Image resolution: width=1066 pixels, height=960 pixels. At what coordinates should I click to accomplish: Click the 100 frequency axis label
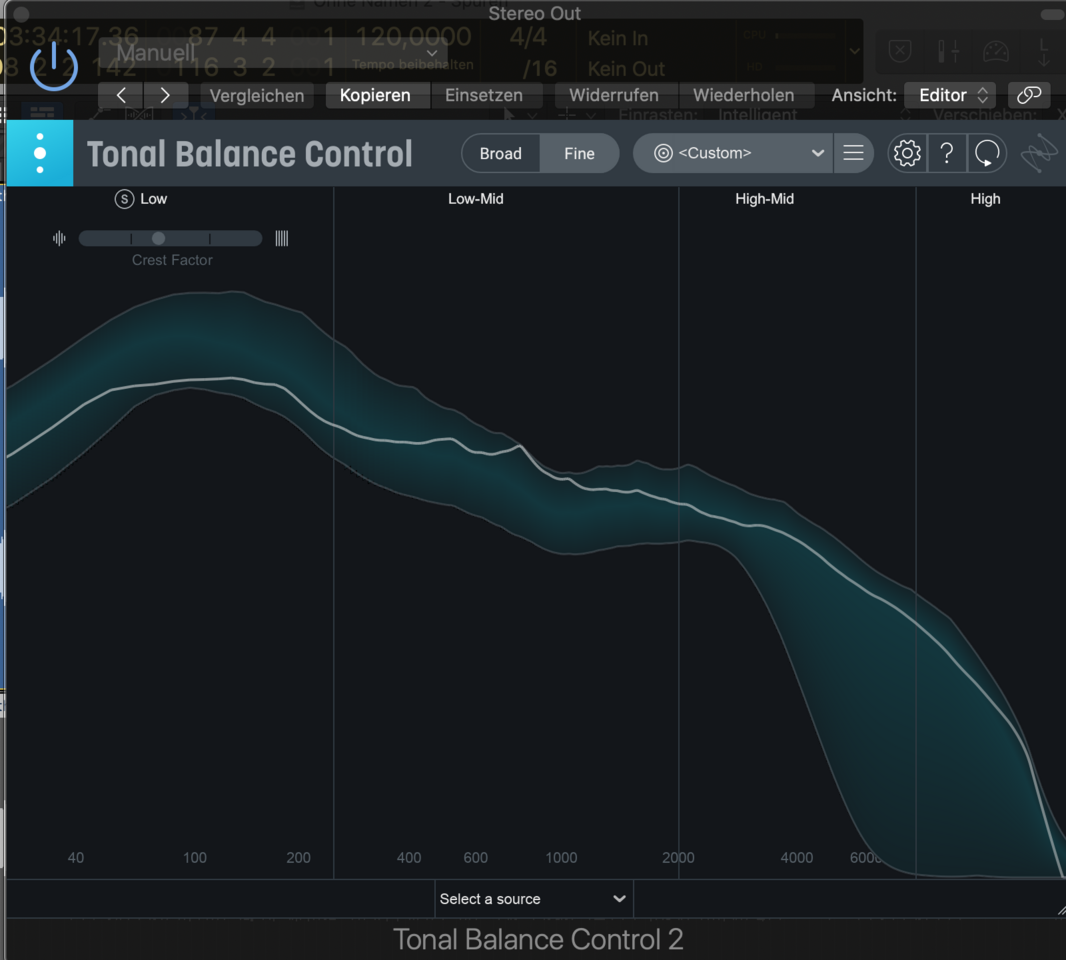tap(195, 858)
